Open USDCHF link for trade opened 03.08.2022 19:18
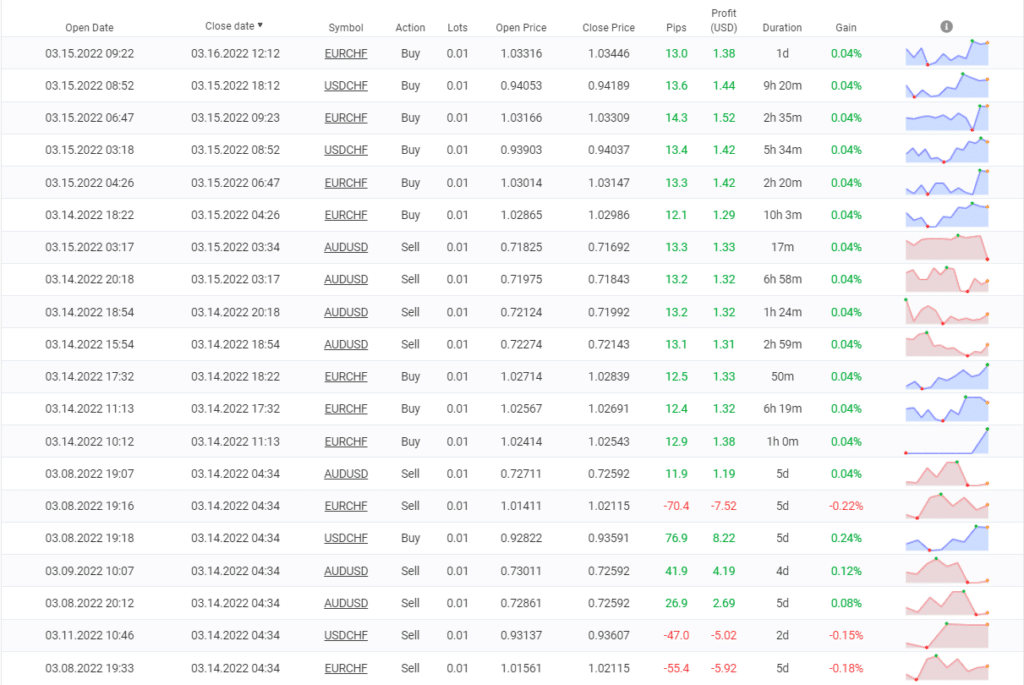The height and width of the screenshot is (685, 1024). [x=346, y=539]
